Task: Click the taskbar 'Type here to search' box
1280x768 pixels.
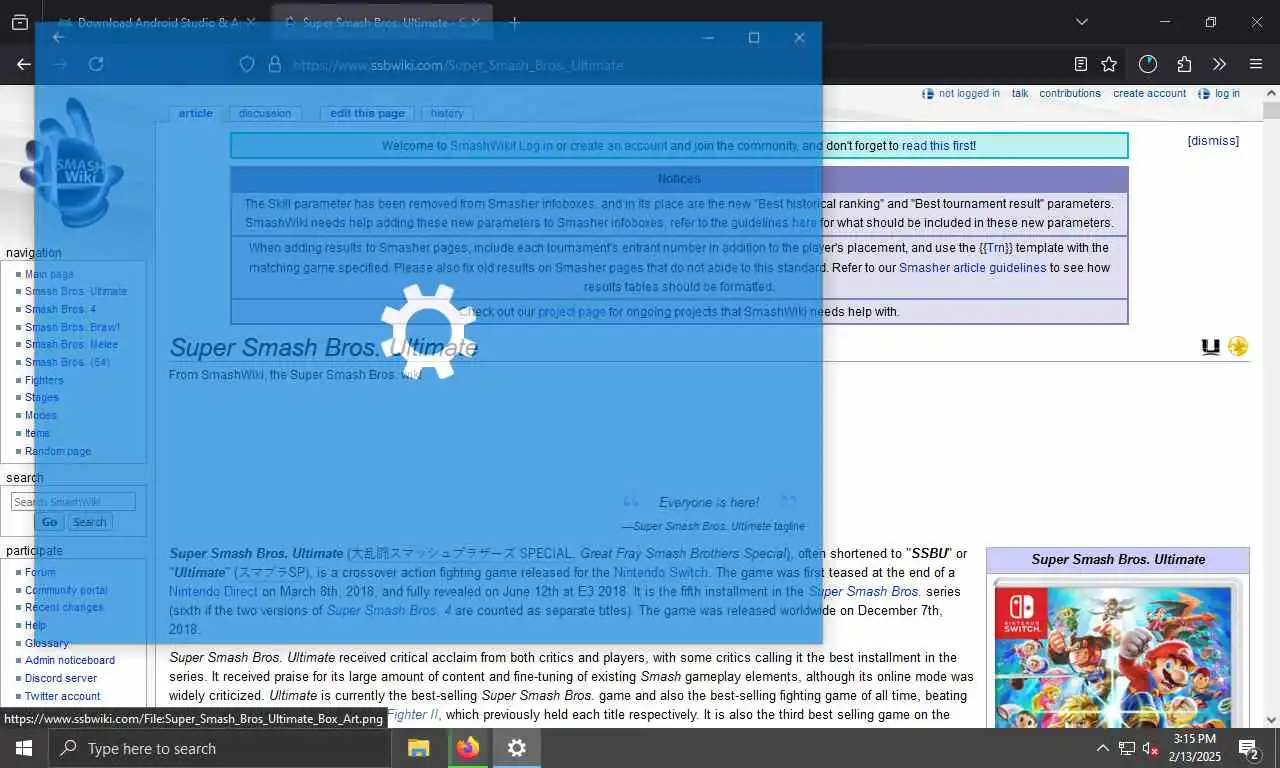Action: pos(219,748)
